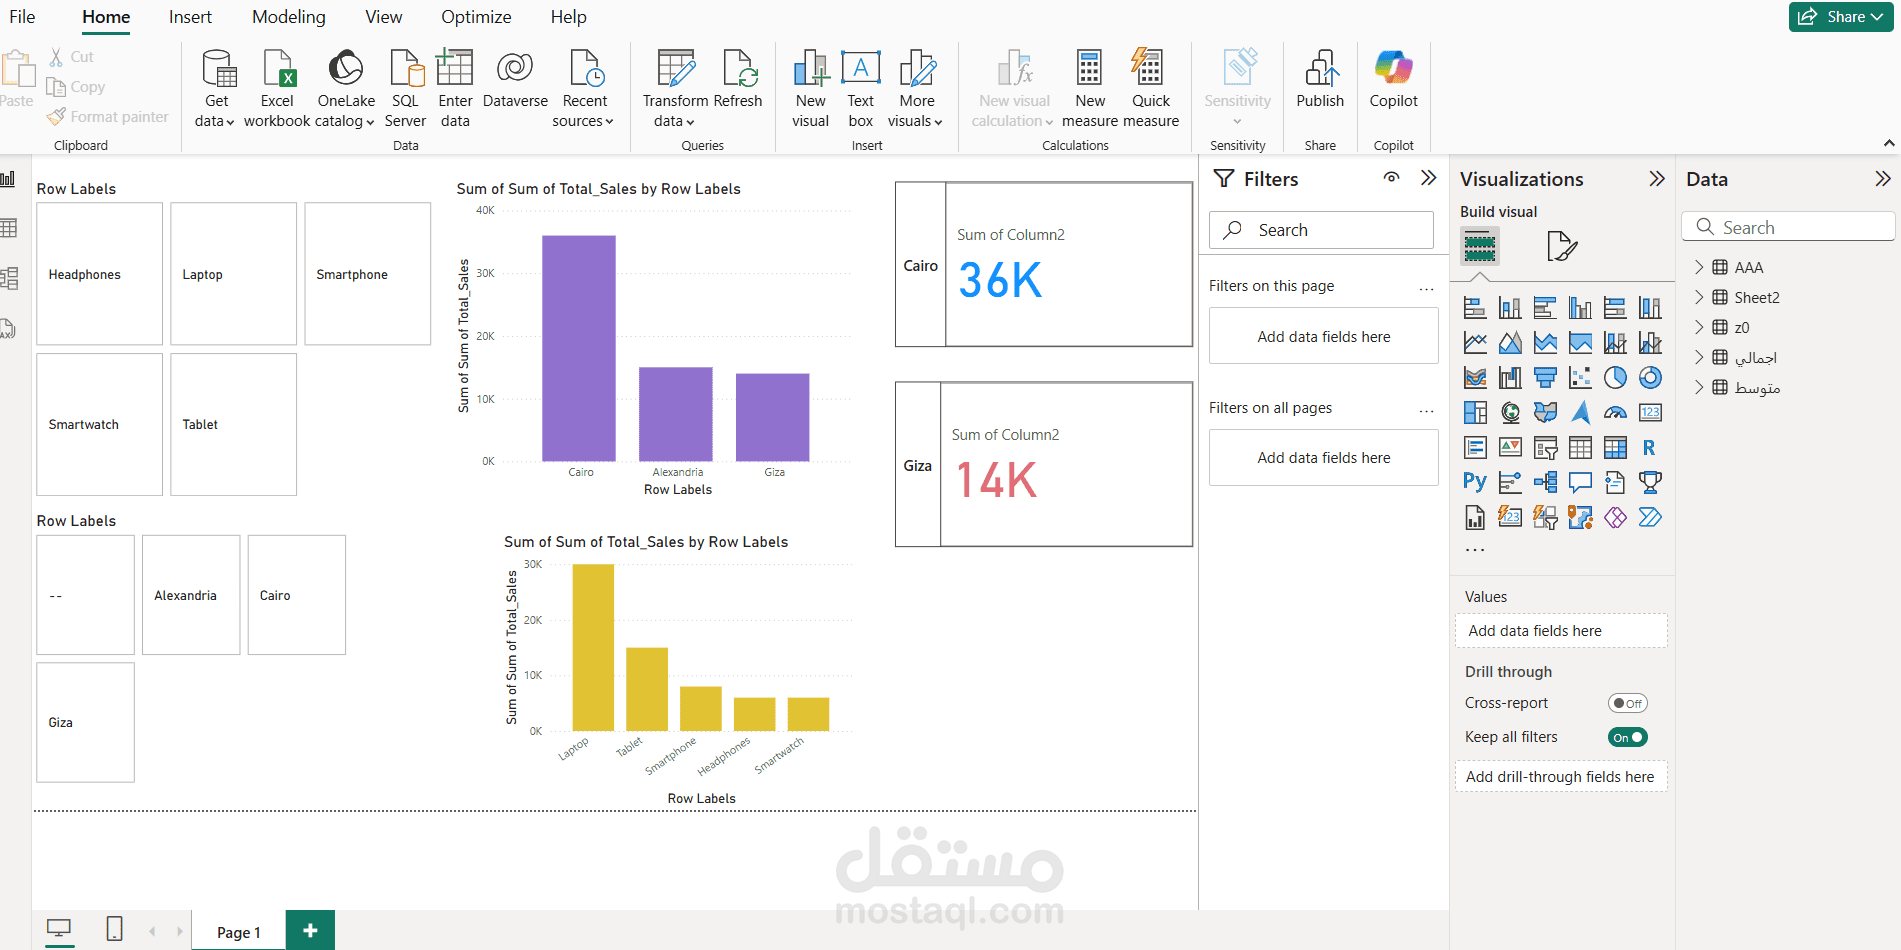Viewport: 1901px width, 950px height.
Task: Choose the gauge visual
Action: click(x=1615, y=413)
